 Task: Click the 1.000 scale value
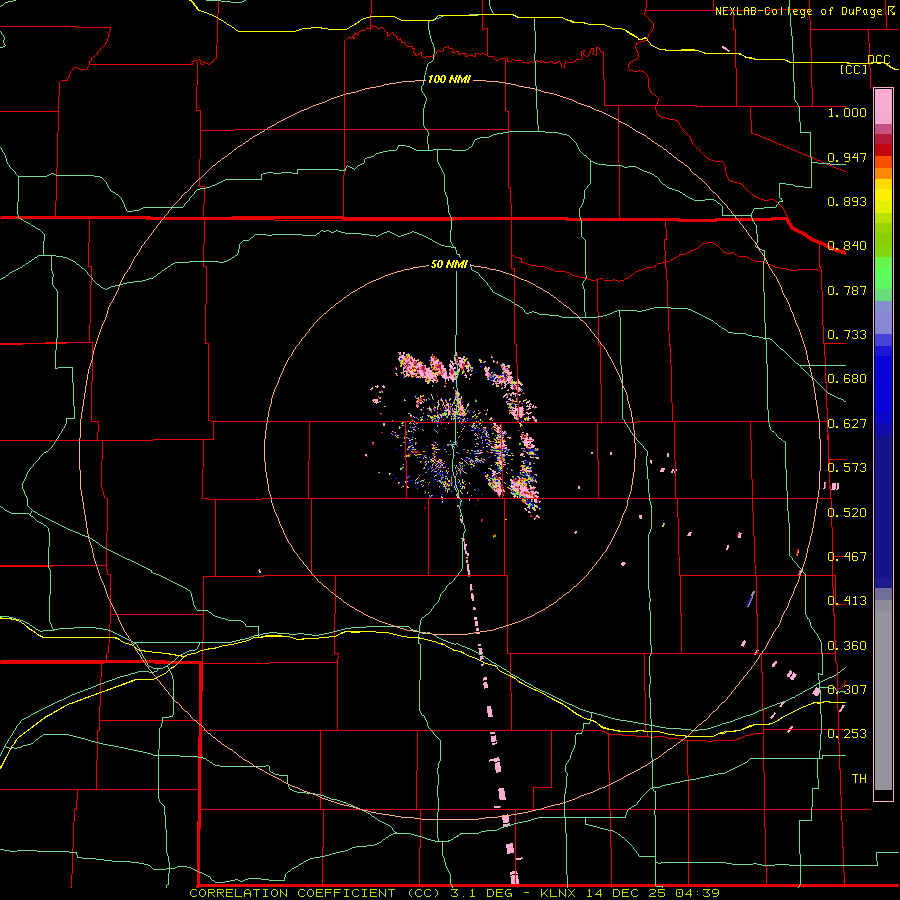point(847,112)
